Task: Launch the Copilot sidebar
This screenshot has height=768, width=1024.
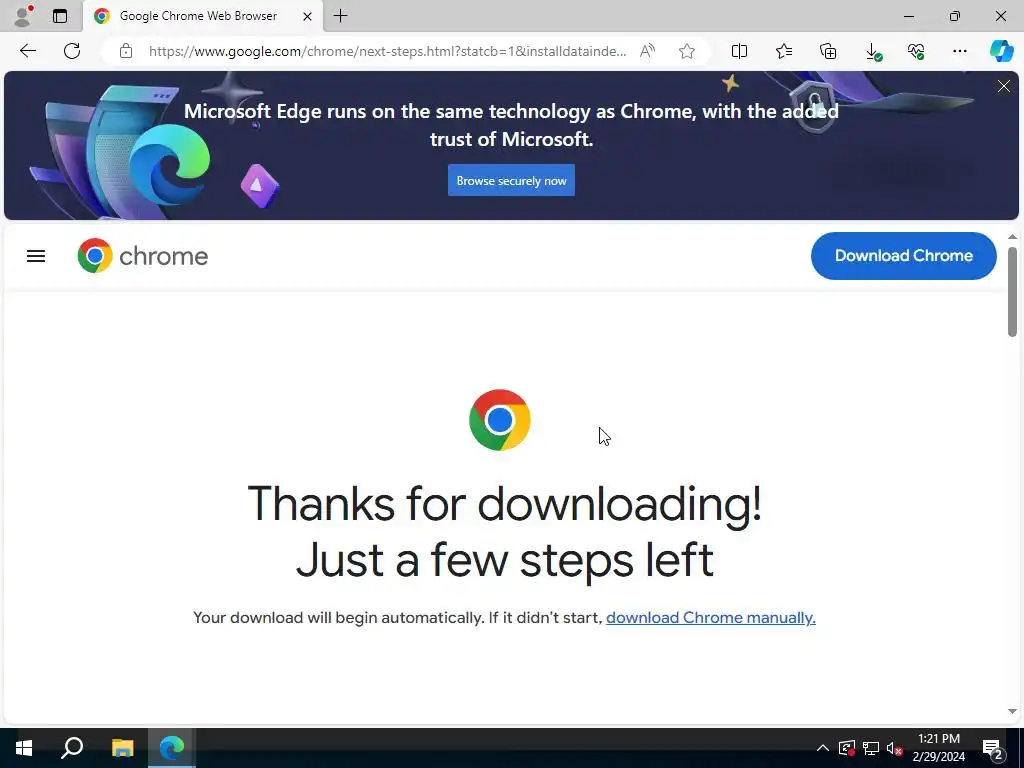Action: (x=1001, y=51)
